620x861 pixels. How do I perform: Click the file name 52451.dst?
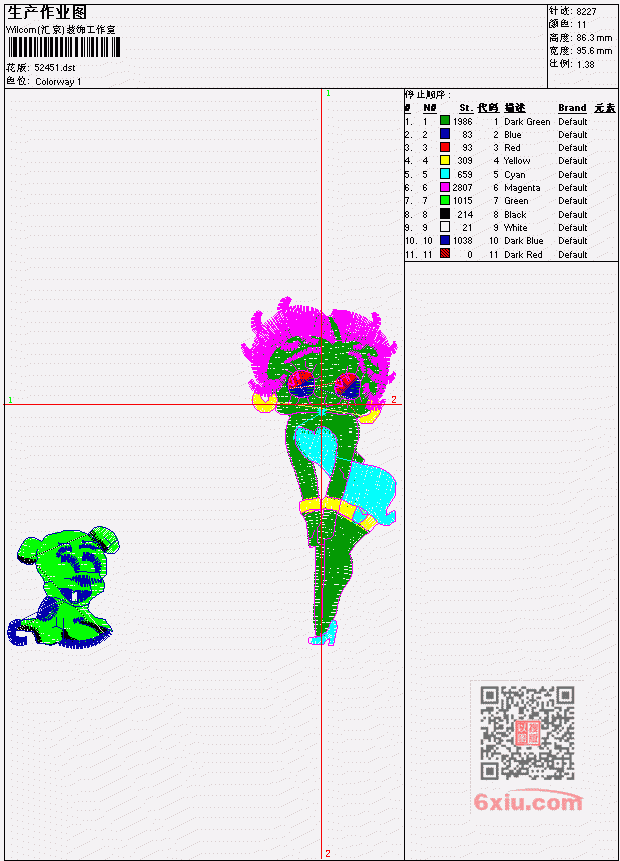click(x=54, y=68)
